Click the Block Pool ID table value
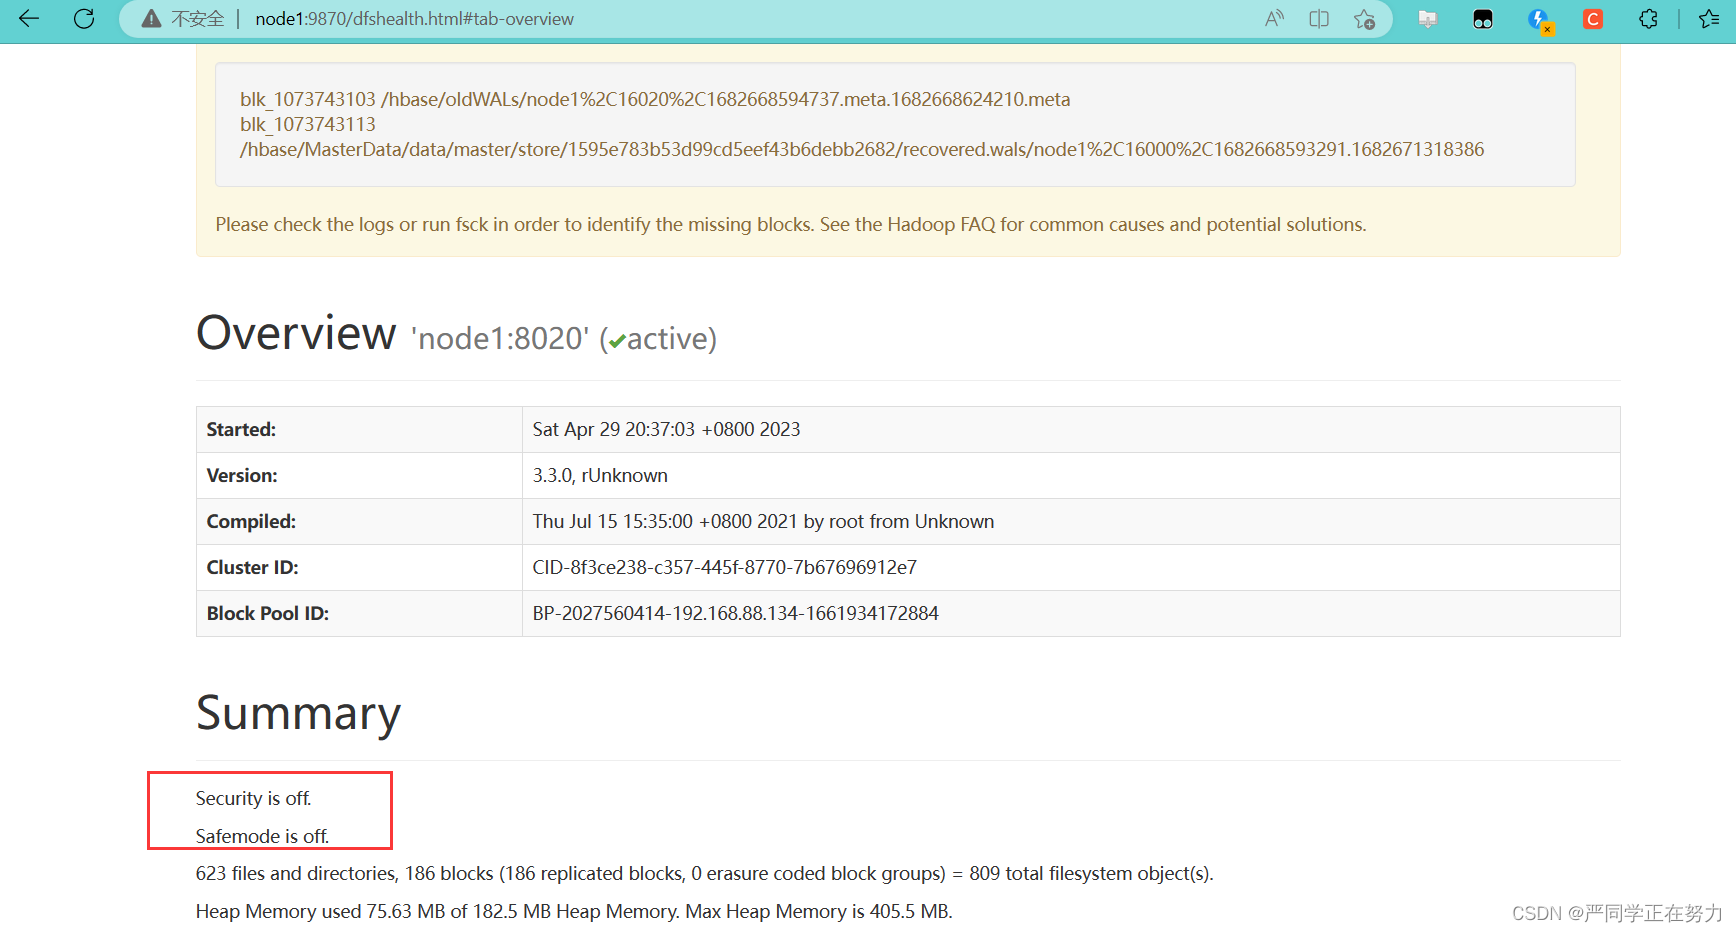 [x=735, y=613]
